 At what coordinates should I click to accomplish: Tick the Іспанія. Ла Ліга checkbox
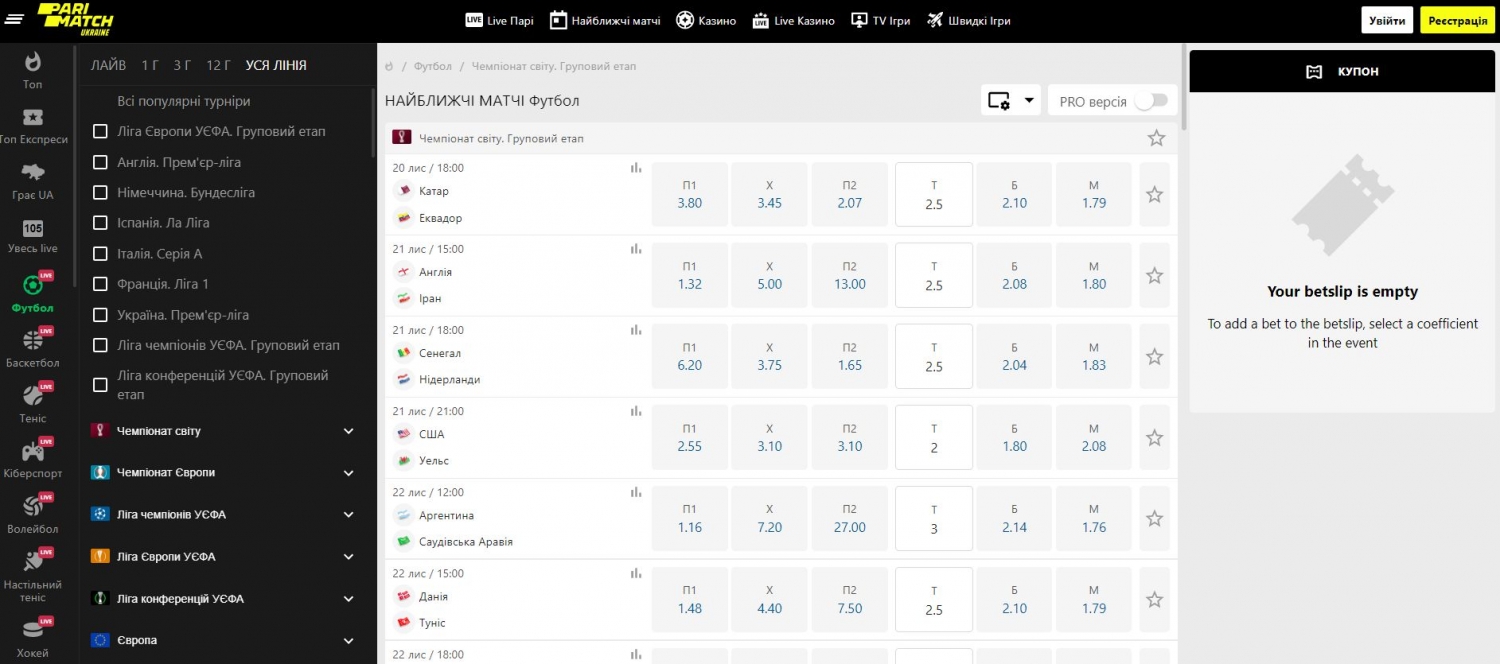100,223
